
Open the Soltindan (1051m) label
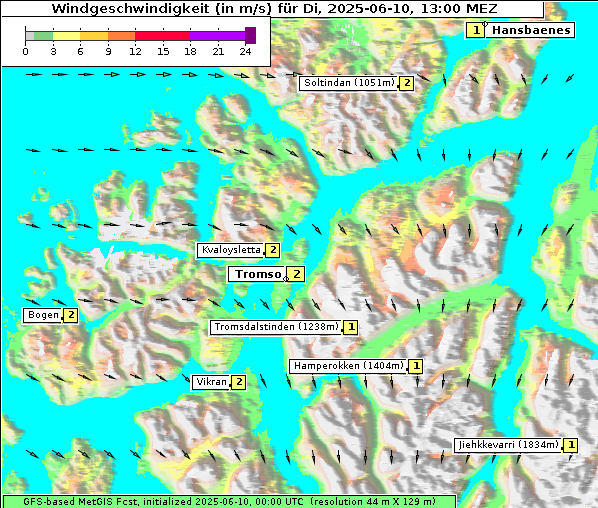(349, 83)
